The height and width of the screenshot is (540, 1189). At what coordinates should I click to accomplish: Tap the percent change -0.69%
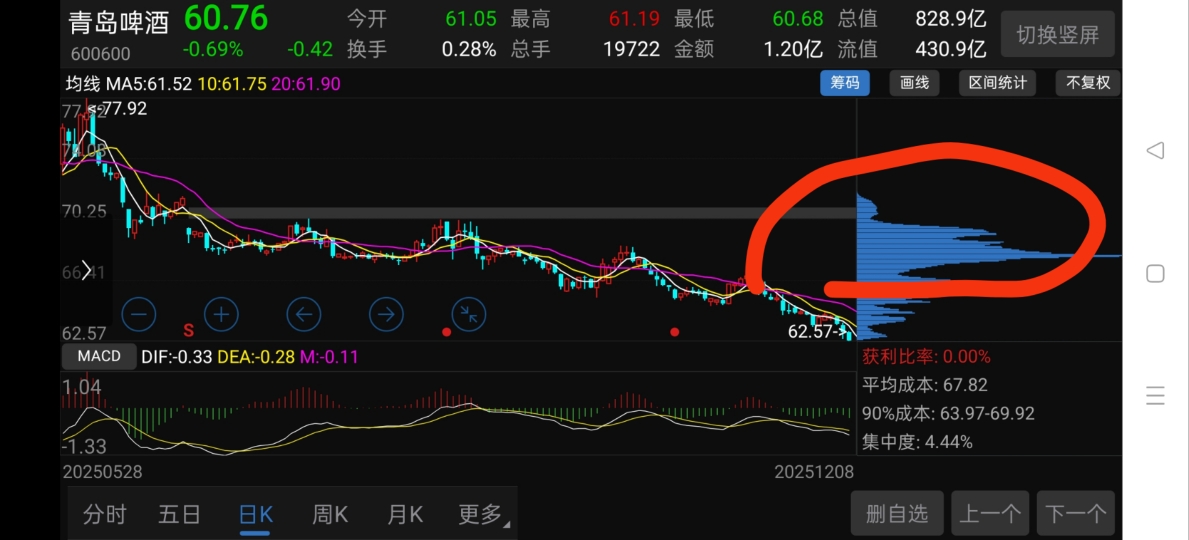213,50
